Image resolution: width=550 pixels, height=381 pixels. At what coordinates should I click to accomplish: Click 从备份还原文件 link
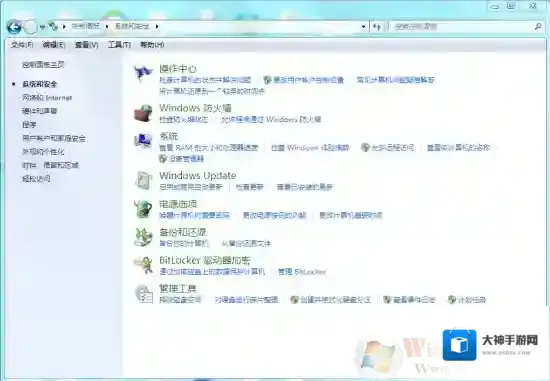point(246,243)
